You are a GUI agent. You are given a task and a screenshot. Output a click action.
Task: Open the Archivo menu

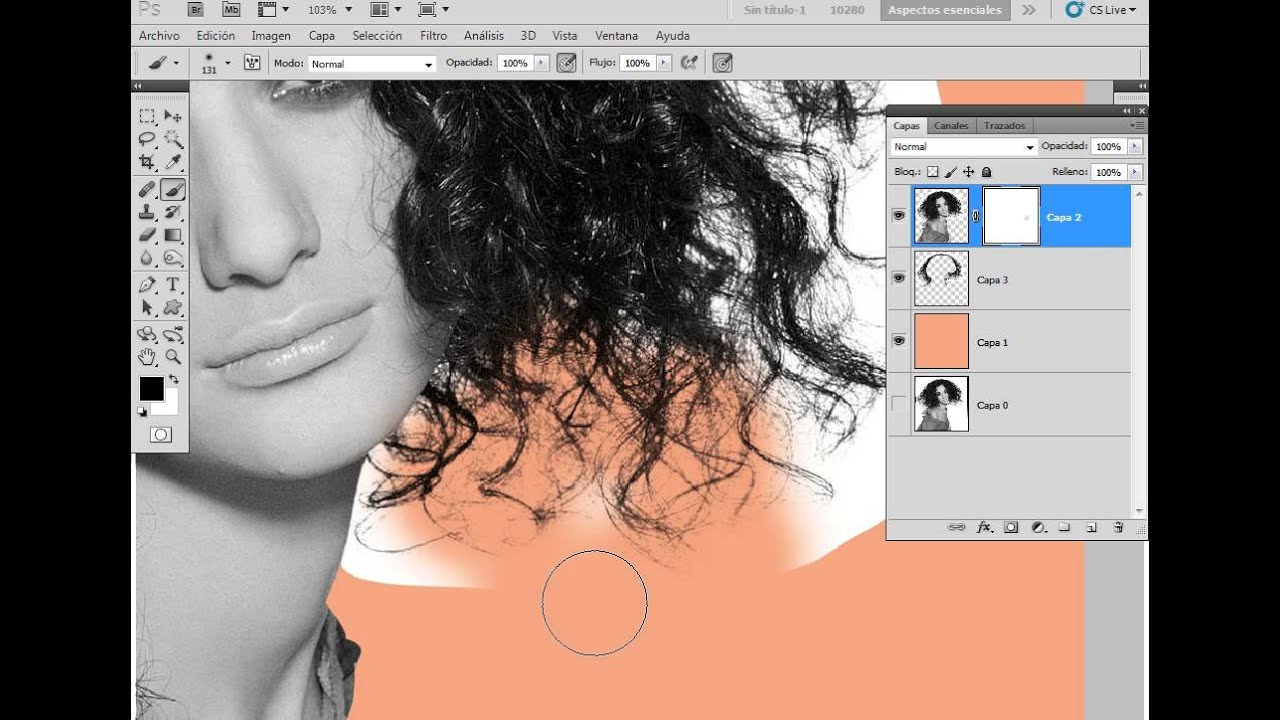pyautogui.click(x=159, y=36)
